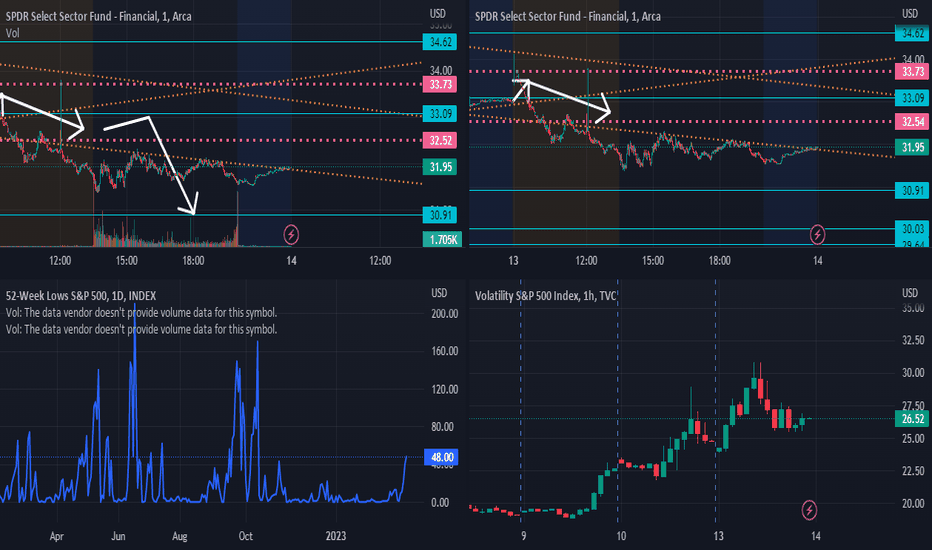Image resolution: width=932 pixels, height=550 pixels.
Task: Click the 32.54 pink price label
Action: coord(912,121)
